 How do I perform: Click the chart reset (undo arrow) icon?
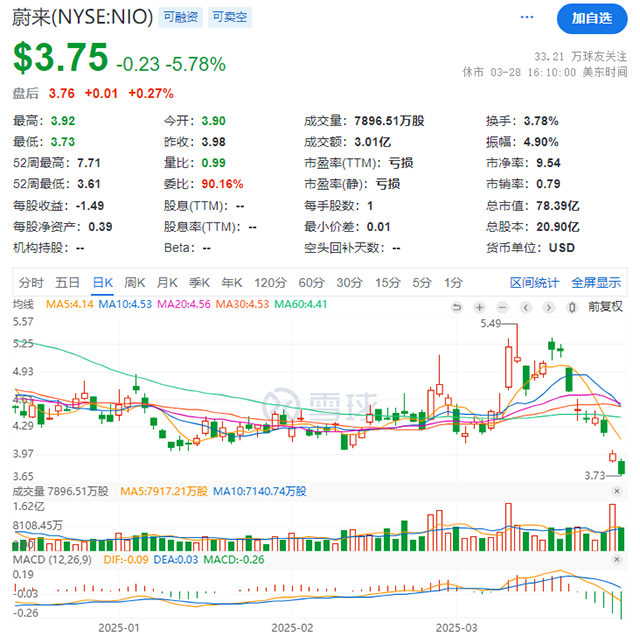coord(457,307)
